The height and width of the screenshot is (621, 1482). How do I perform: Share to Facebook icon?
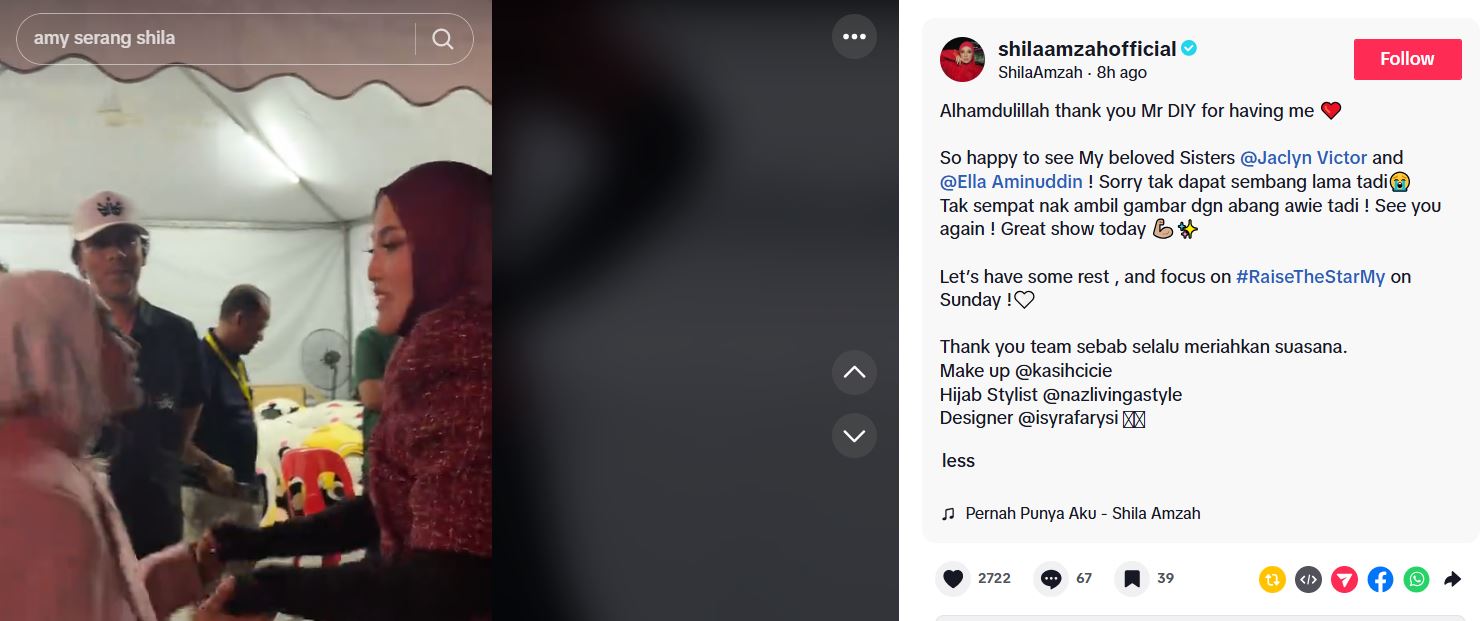tap(1380, 579)
